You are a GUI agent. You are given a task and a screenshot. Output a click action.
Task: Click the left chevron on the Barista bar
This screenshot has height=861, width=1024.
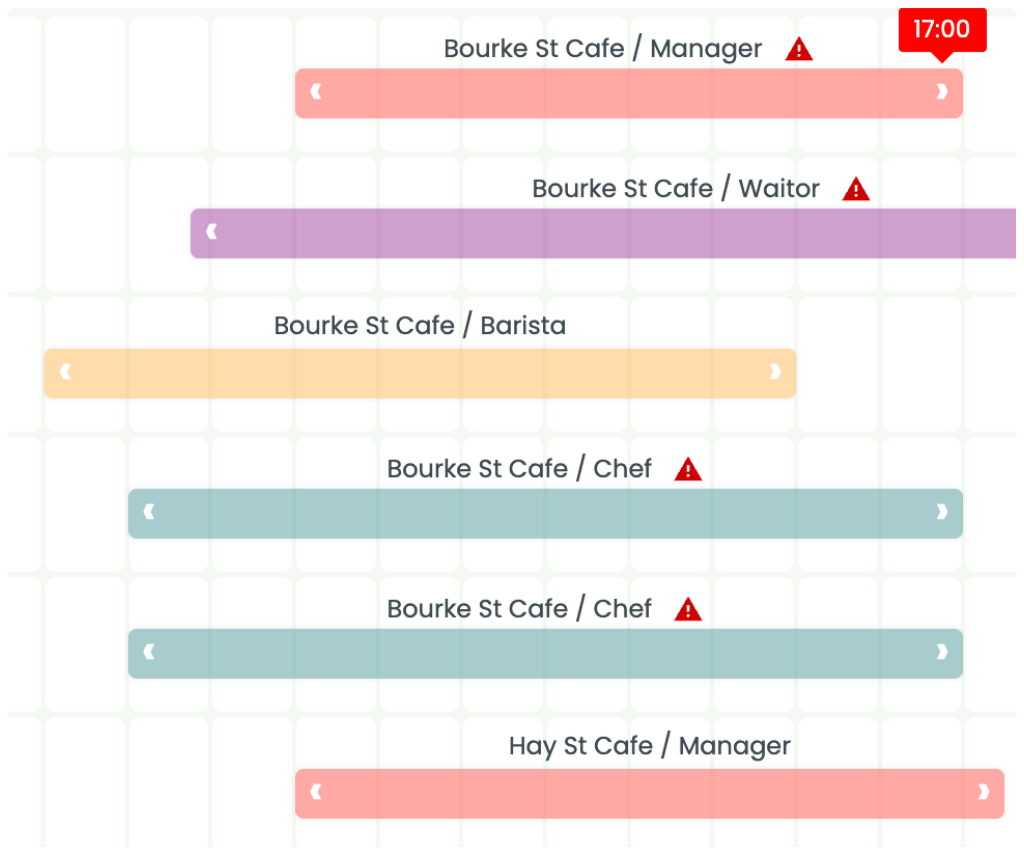pyautogui.click(x=63, y=372)
